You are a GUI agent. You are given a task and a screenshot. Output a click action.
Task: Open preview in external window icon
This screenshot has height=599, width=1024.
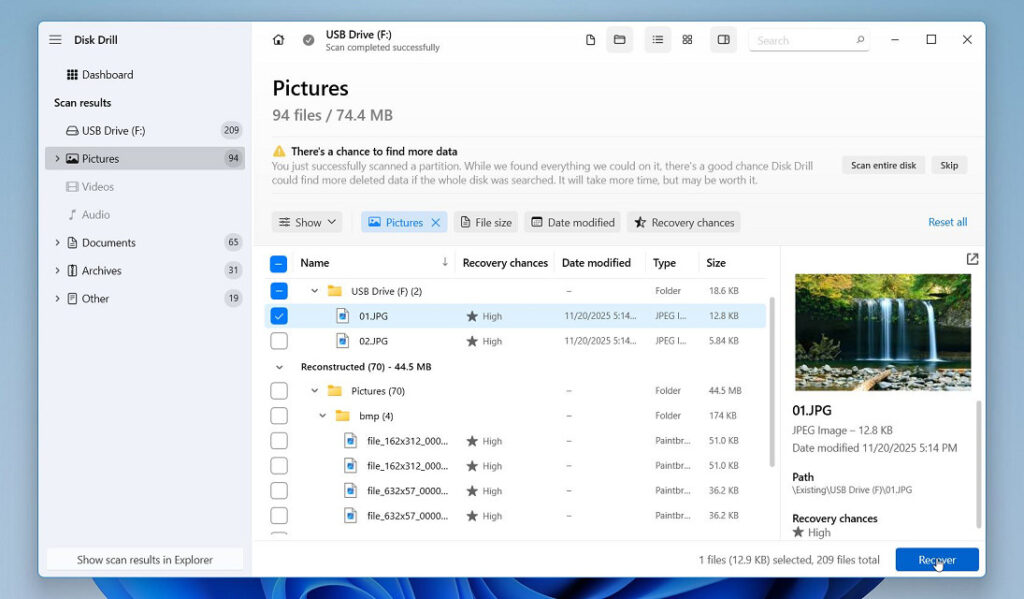pyautogui.click(x=972, y=259)
